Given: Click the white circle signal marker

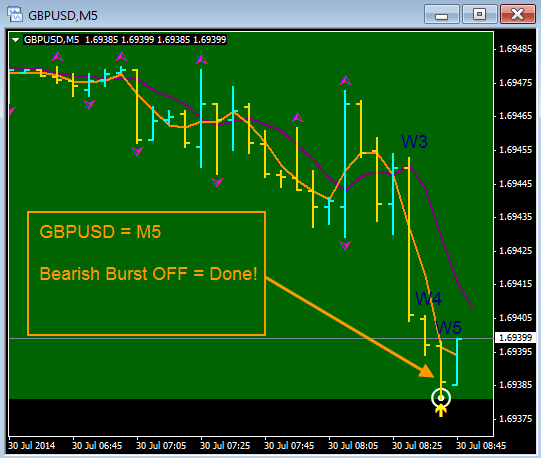Looking at the screenshot, I should [x=441, y=398].
